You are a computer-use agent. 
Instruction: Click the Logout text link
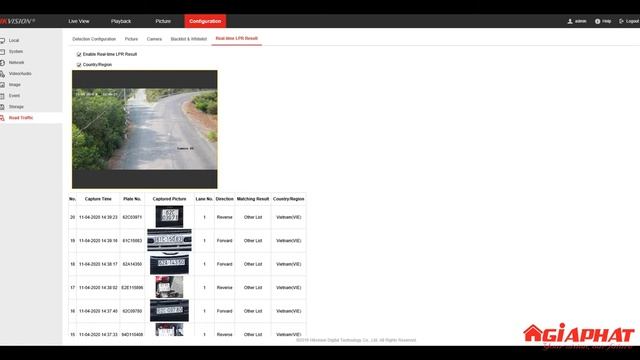click(x=632, y=21)
